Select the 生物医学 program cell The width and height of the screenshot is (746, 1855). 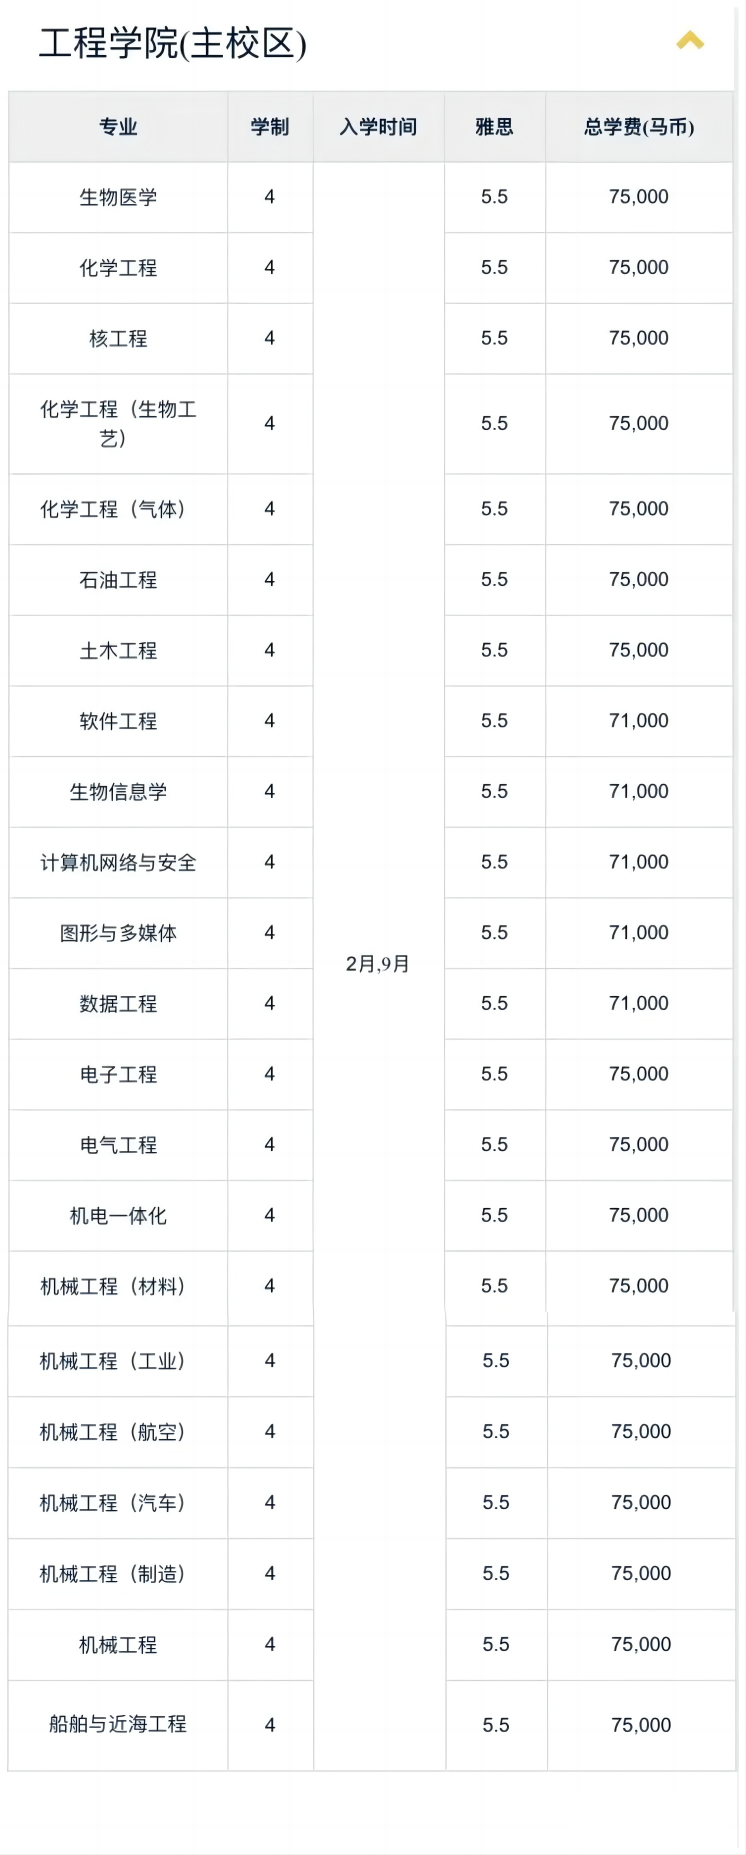[118, 197]
